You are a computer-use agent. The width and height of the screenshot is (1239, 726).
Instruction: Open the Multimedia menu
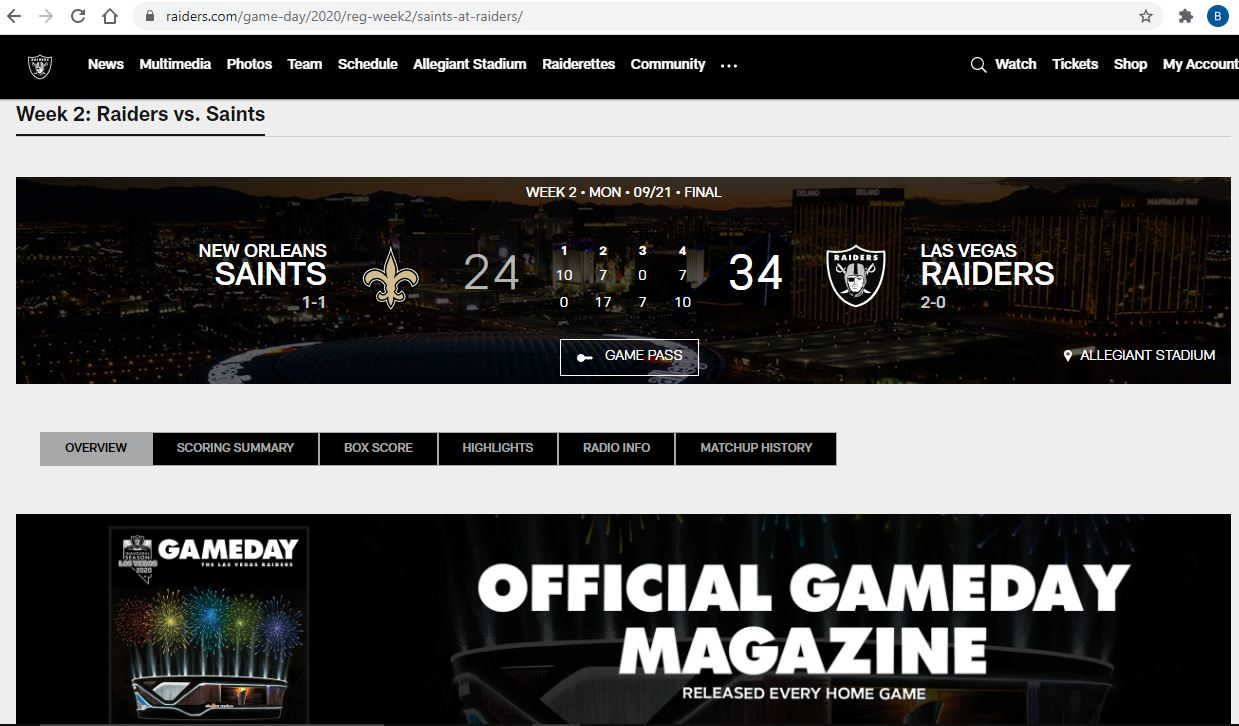coord(175,64)
